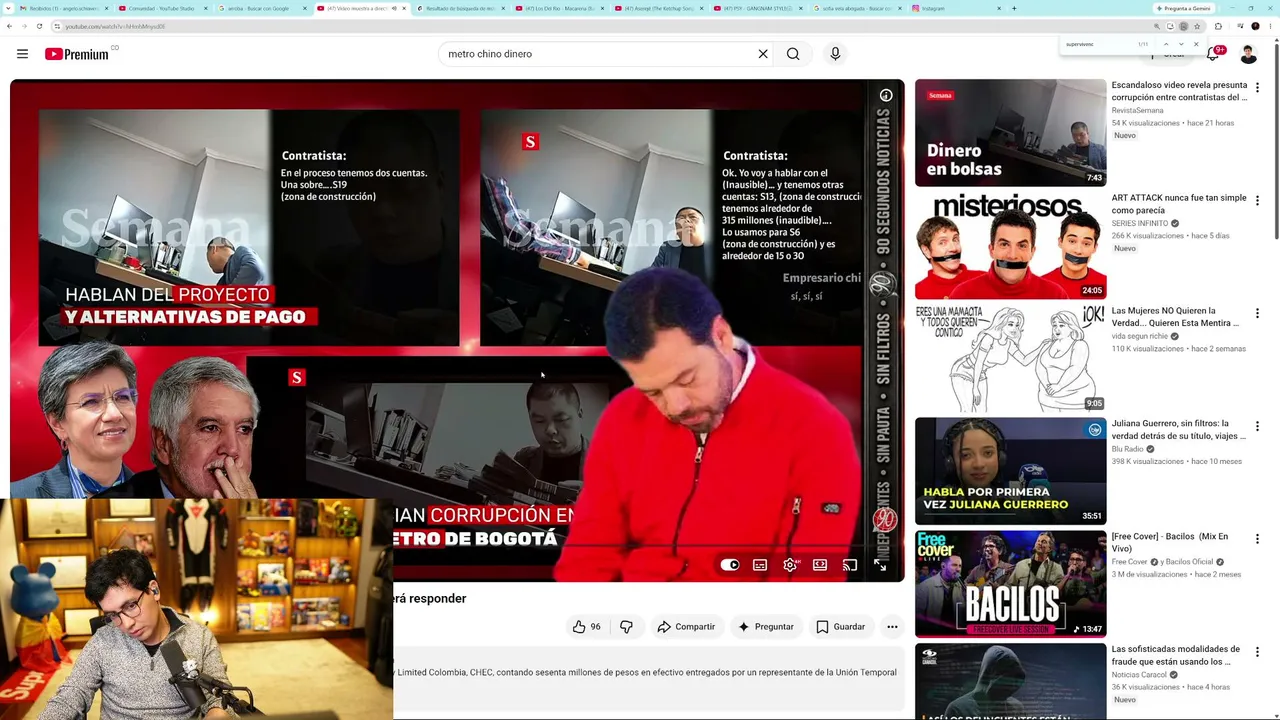
Task: Open options menu for Juliana Guerrero video
Action: [x=1257, y=427]
